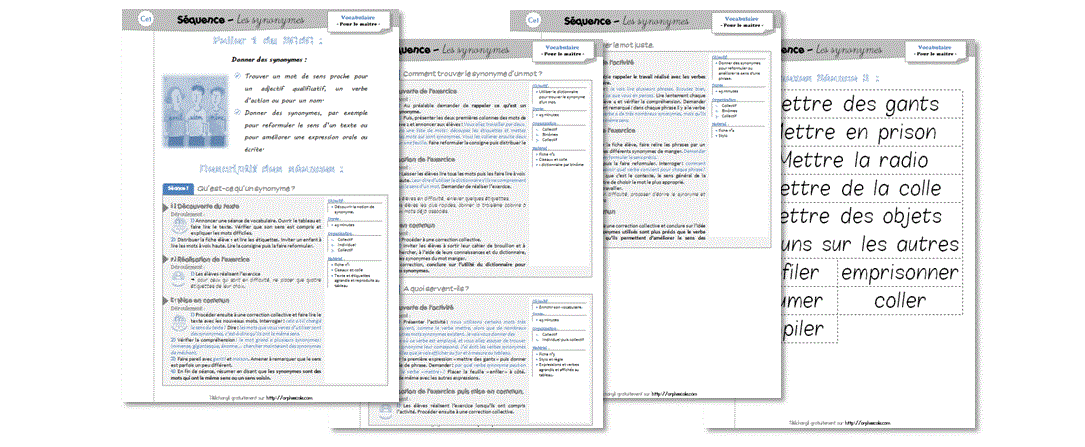Image resolution: width=1085 pixels, height=447 pixels.
Task: Click the first checkmark bullet under 'Donner des synonymes'
Action: 235,78
